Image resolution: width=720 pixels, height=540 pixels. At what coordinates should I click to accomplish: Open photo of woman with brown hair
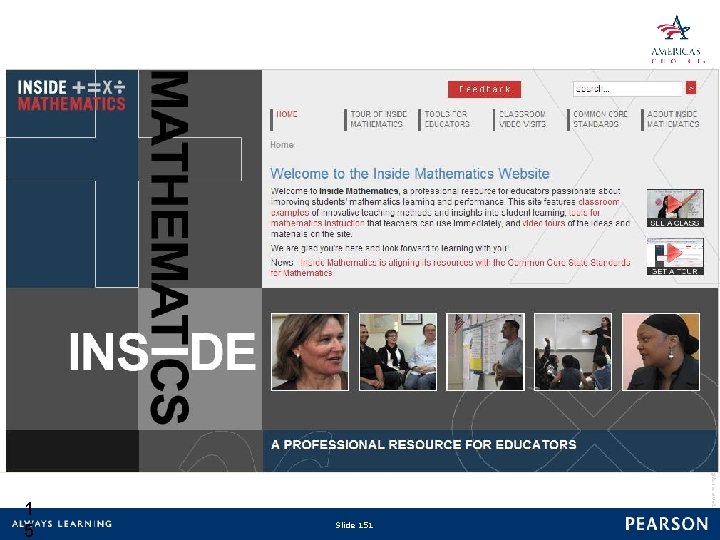tap(310, 352)
